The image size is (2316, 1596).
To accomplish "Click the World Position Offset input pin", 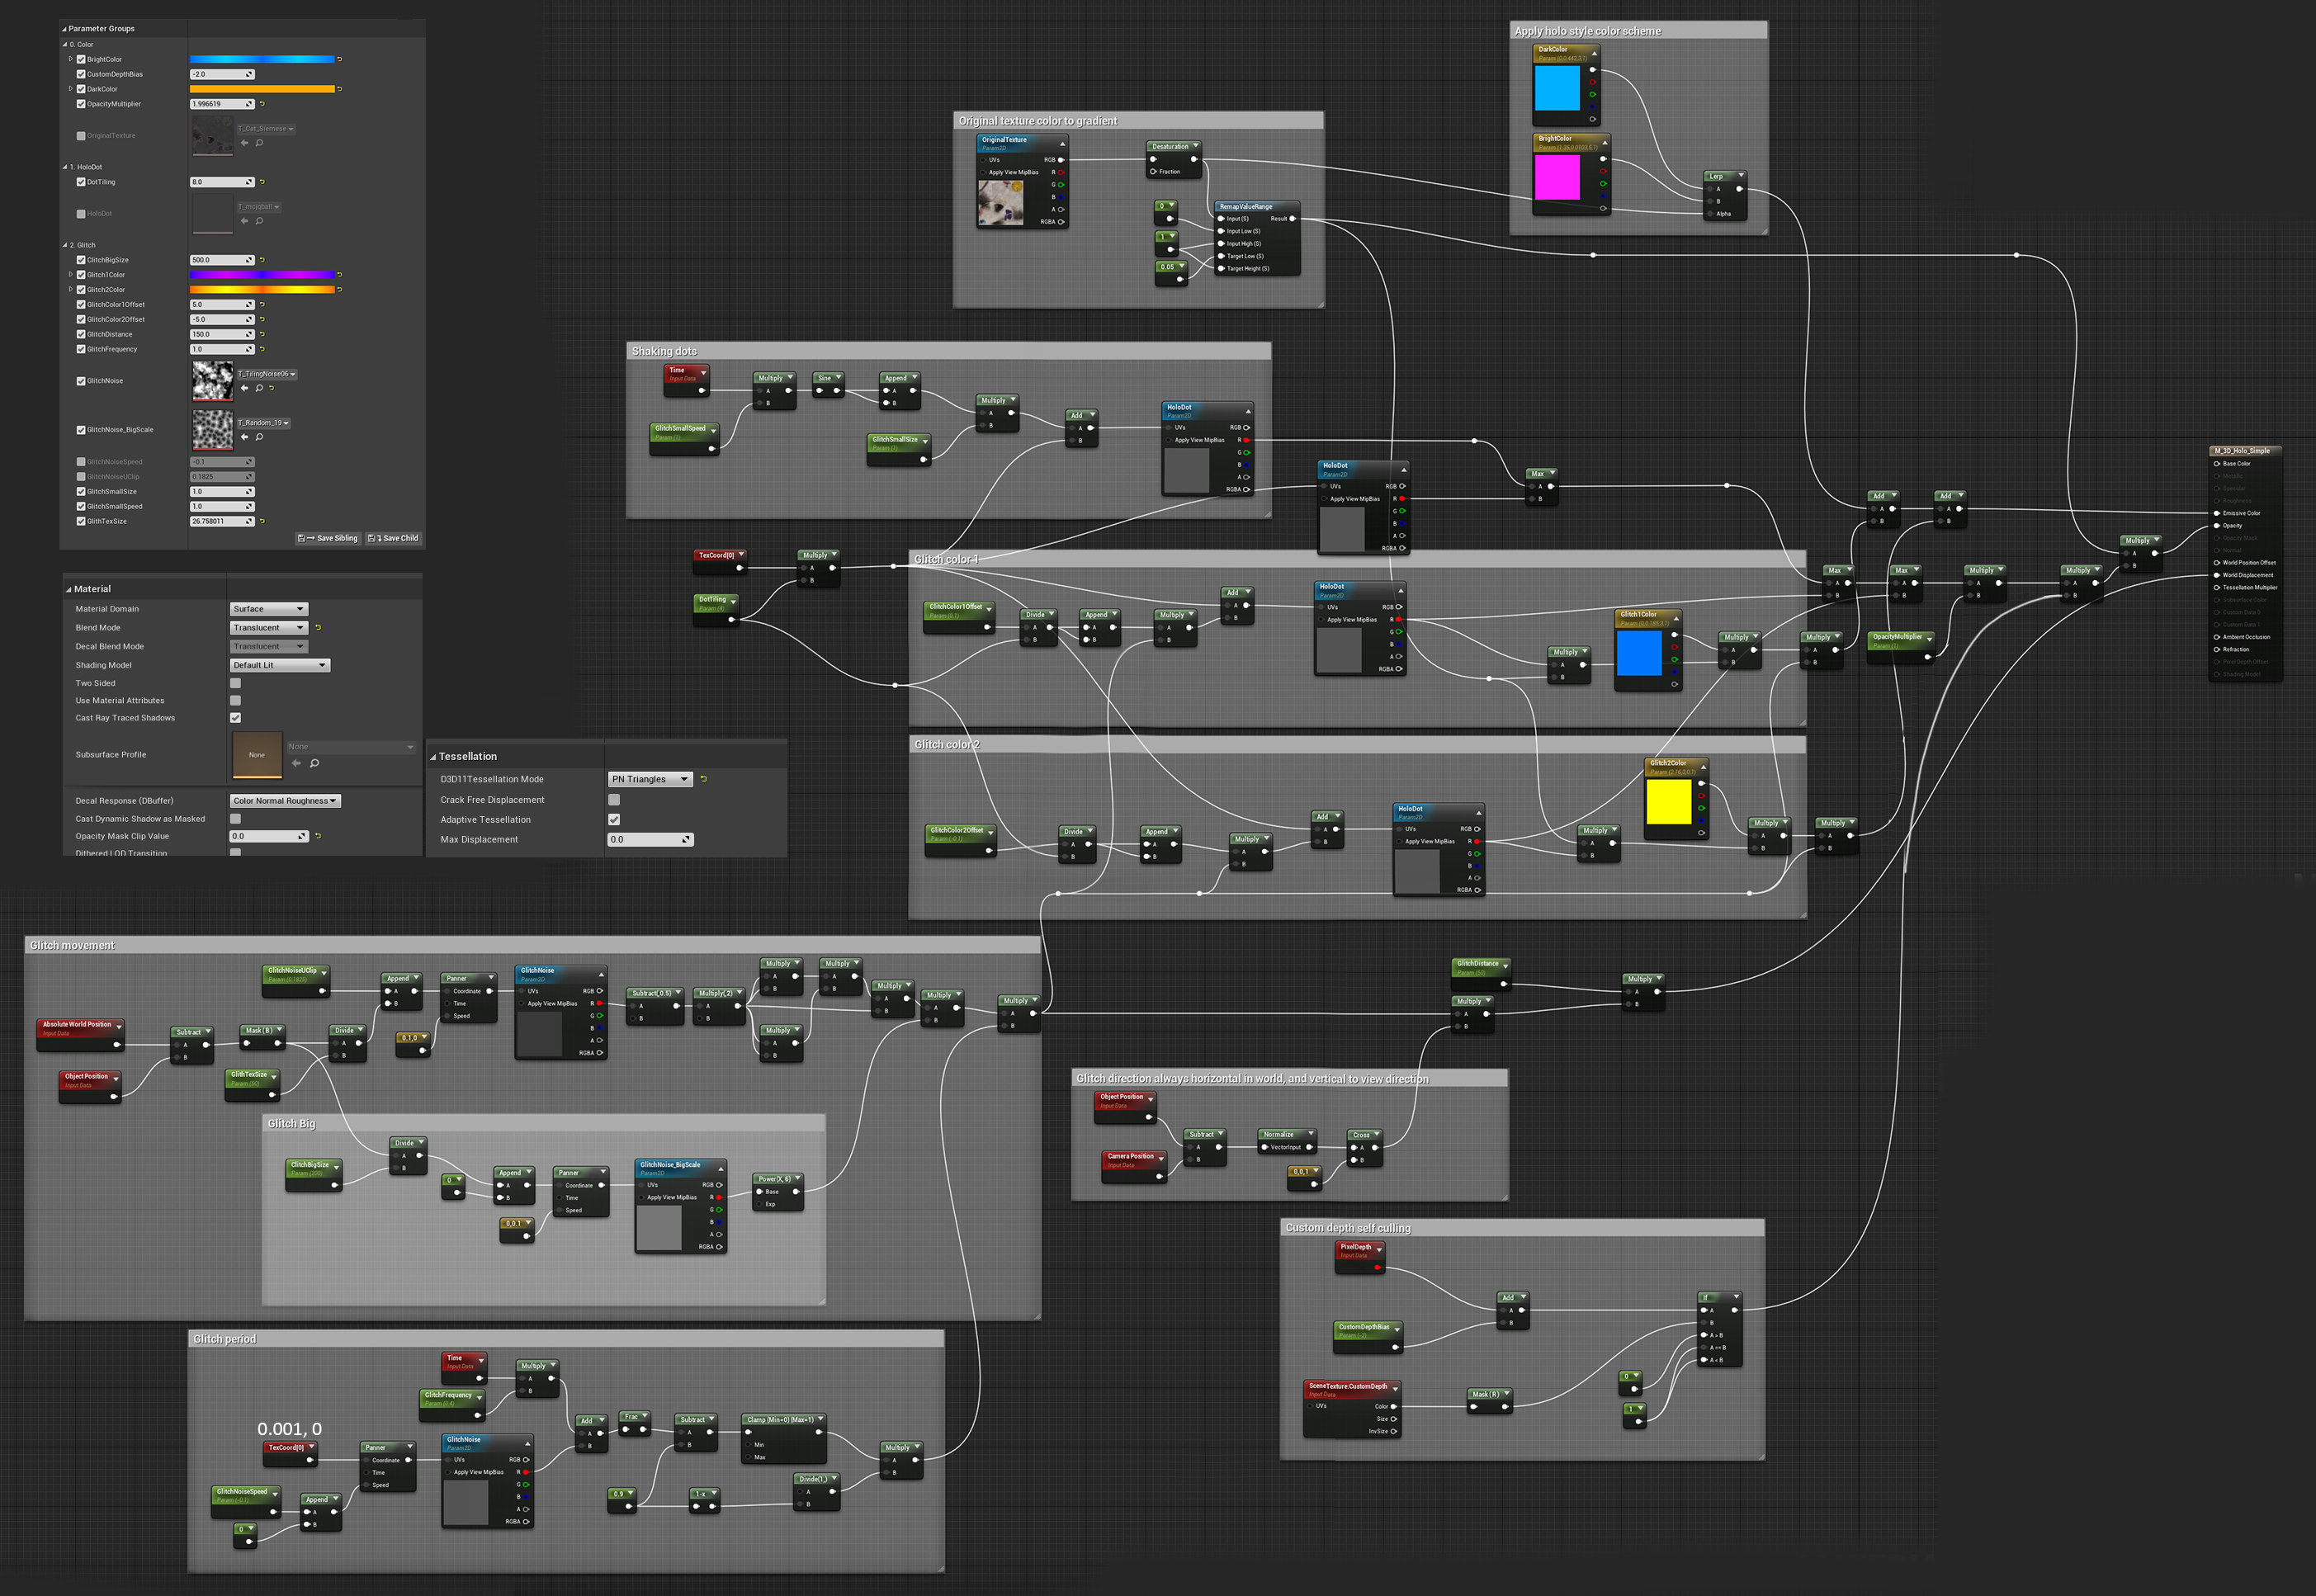I will point(2217,563).
